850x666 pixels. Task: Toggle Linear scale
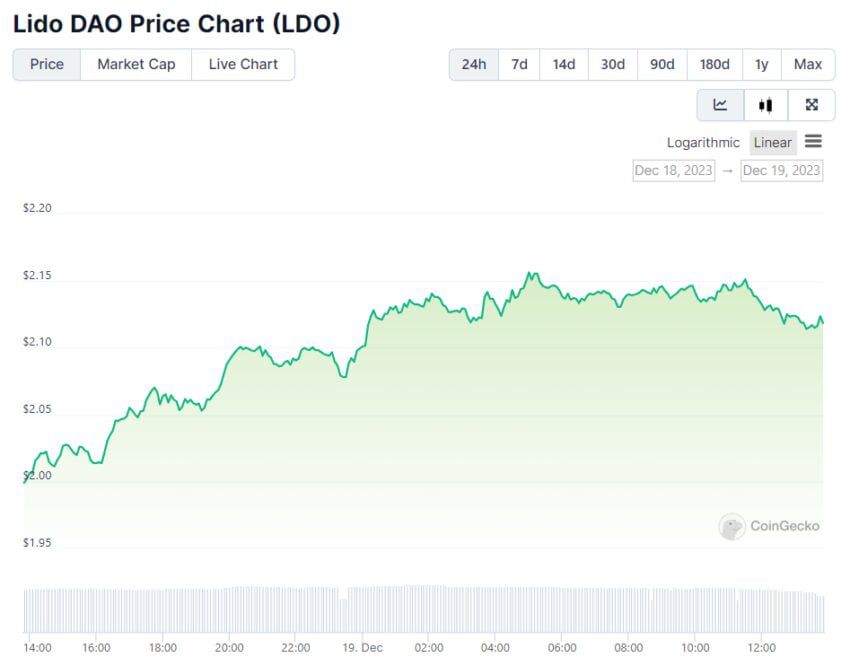[x=772, y=142]
